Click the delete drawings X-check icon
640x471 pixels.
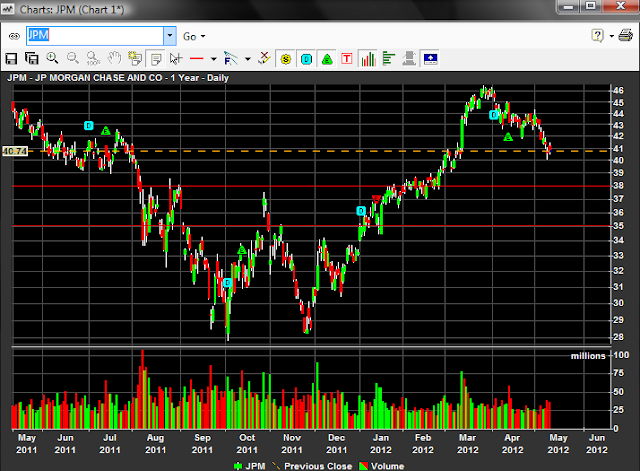click(x=264, y=58)
